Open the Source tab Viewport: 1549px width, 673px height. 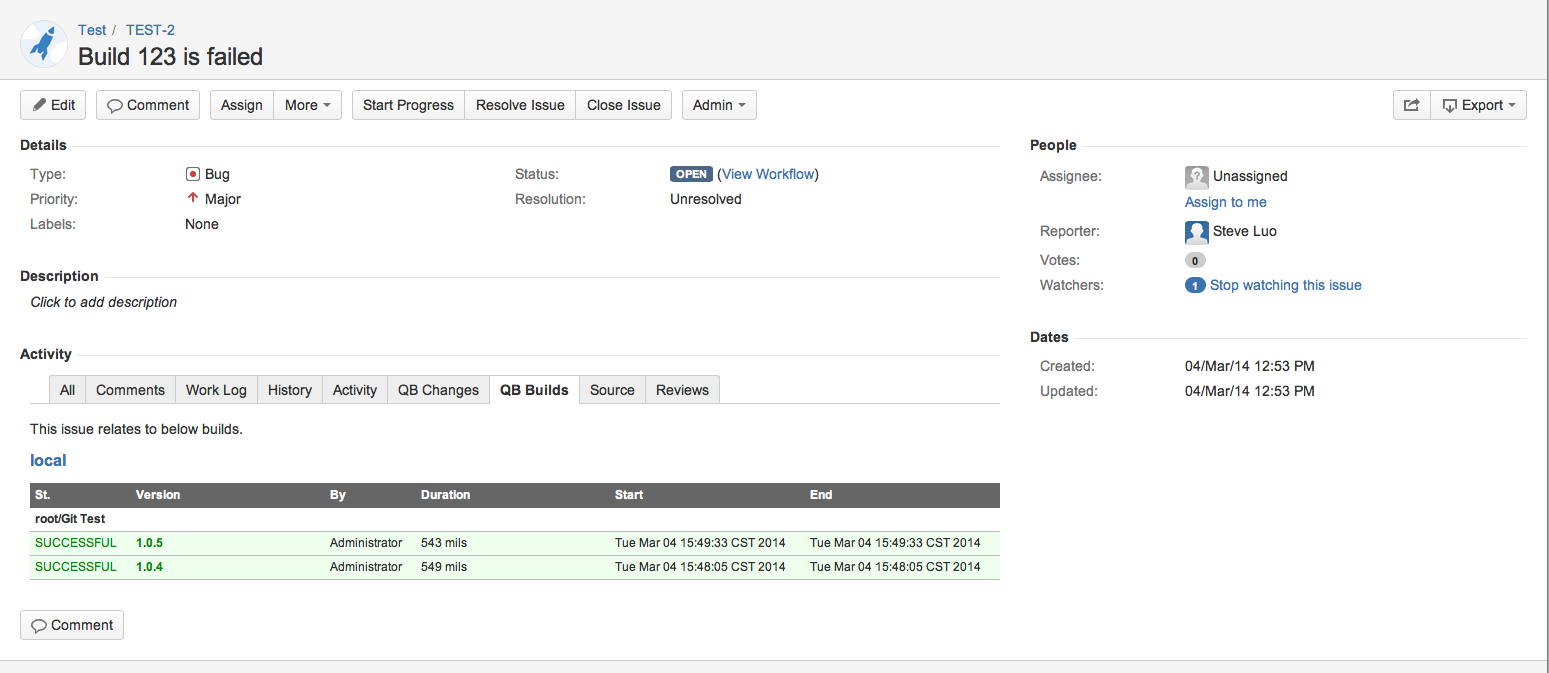coord(612,390)
